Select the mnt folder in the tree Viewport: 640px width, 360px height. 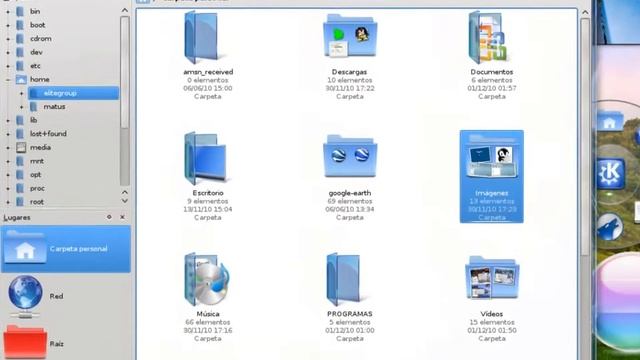coord(36,161)
